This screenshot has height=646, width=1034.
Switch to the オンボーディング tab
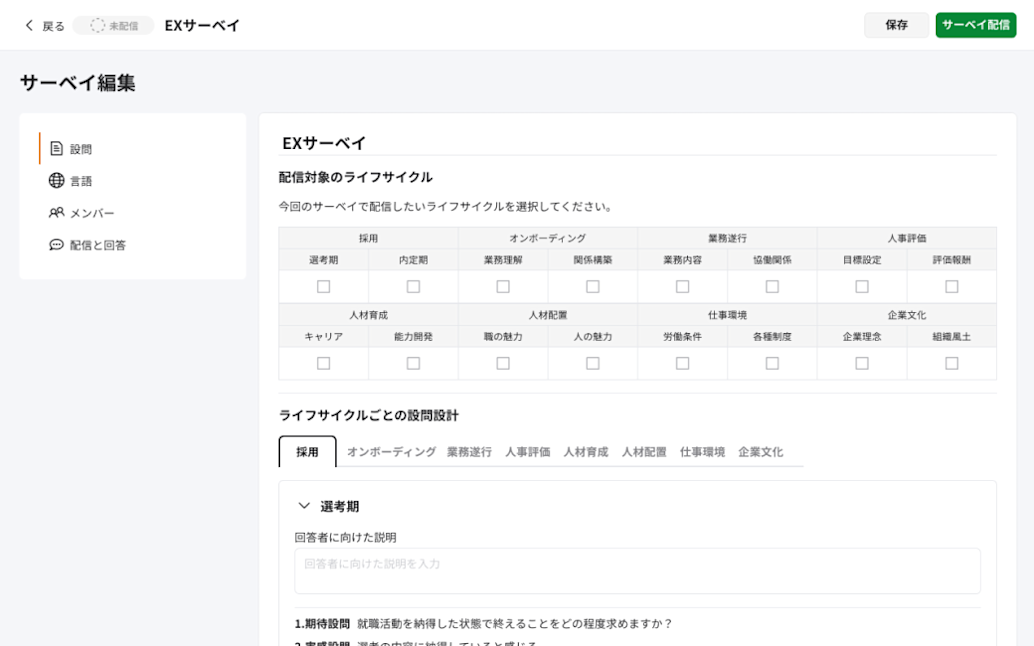click(390, 452)
